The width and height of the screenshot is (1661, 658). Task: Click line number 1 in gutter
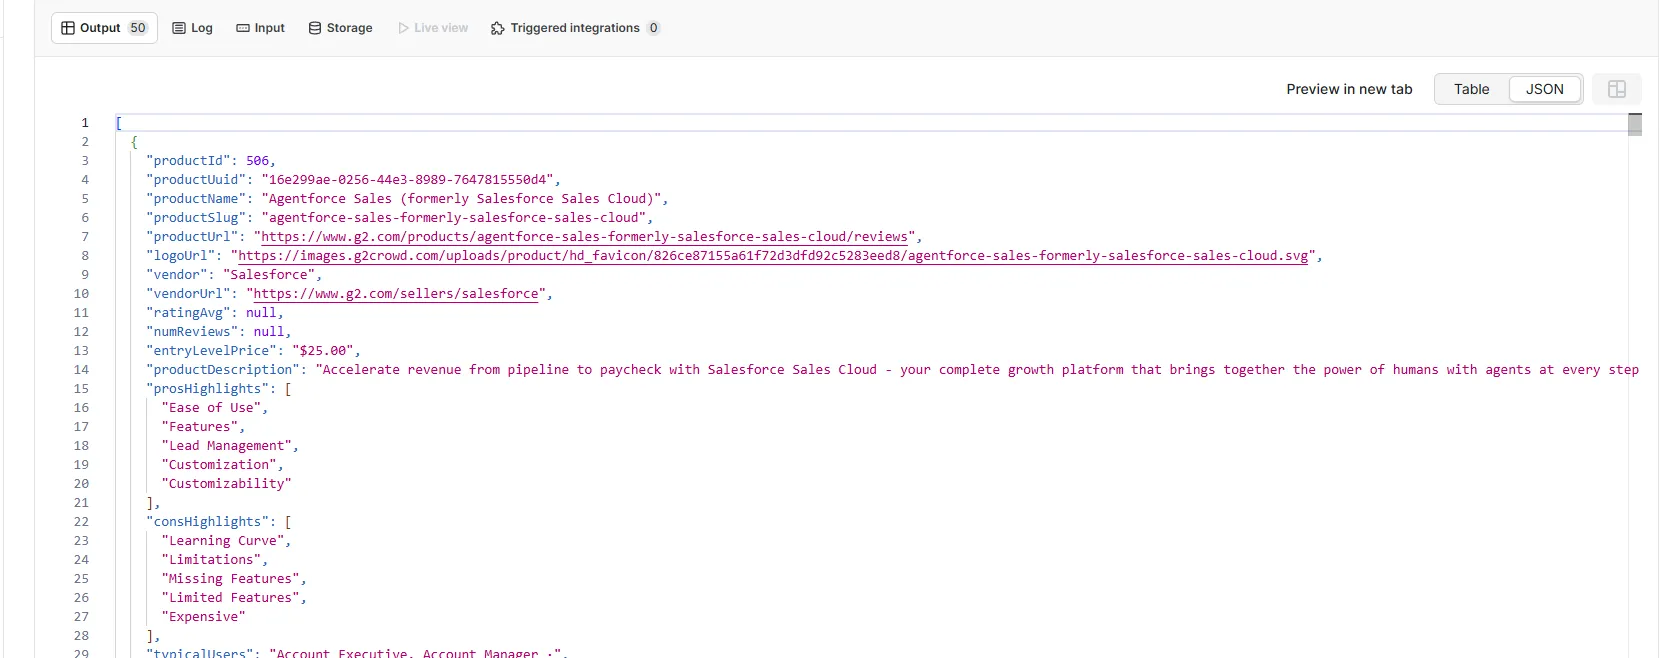[x=85, y=123]
